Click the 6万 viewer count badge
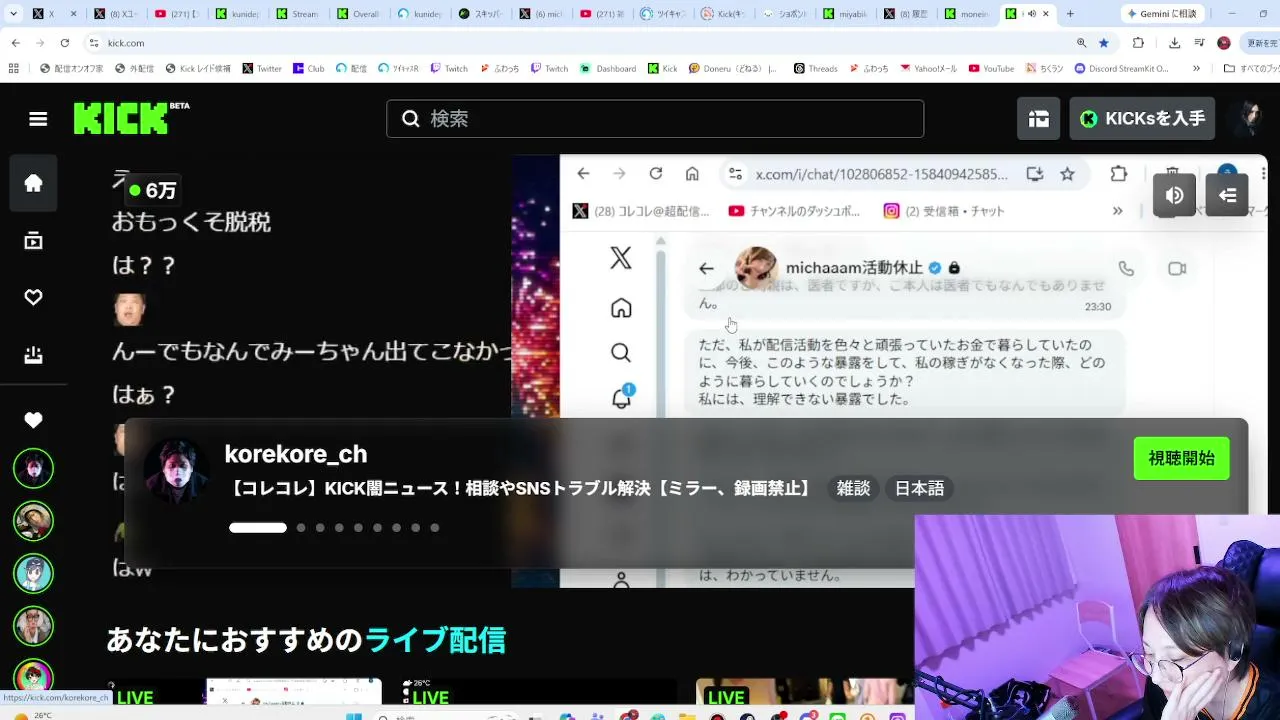Screen dimensions: 1280x720 (153, 190)
